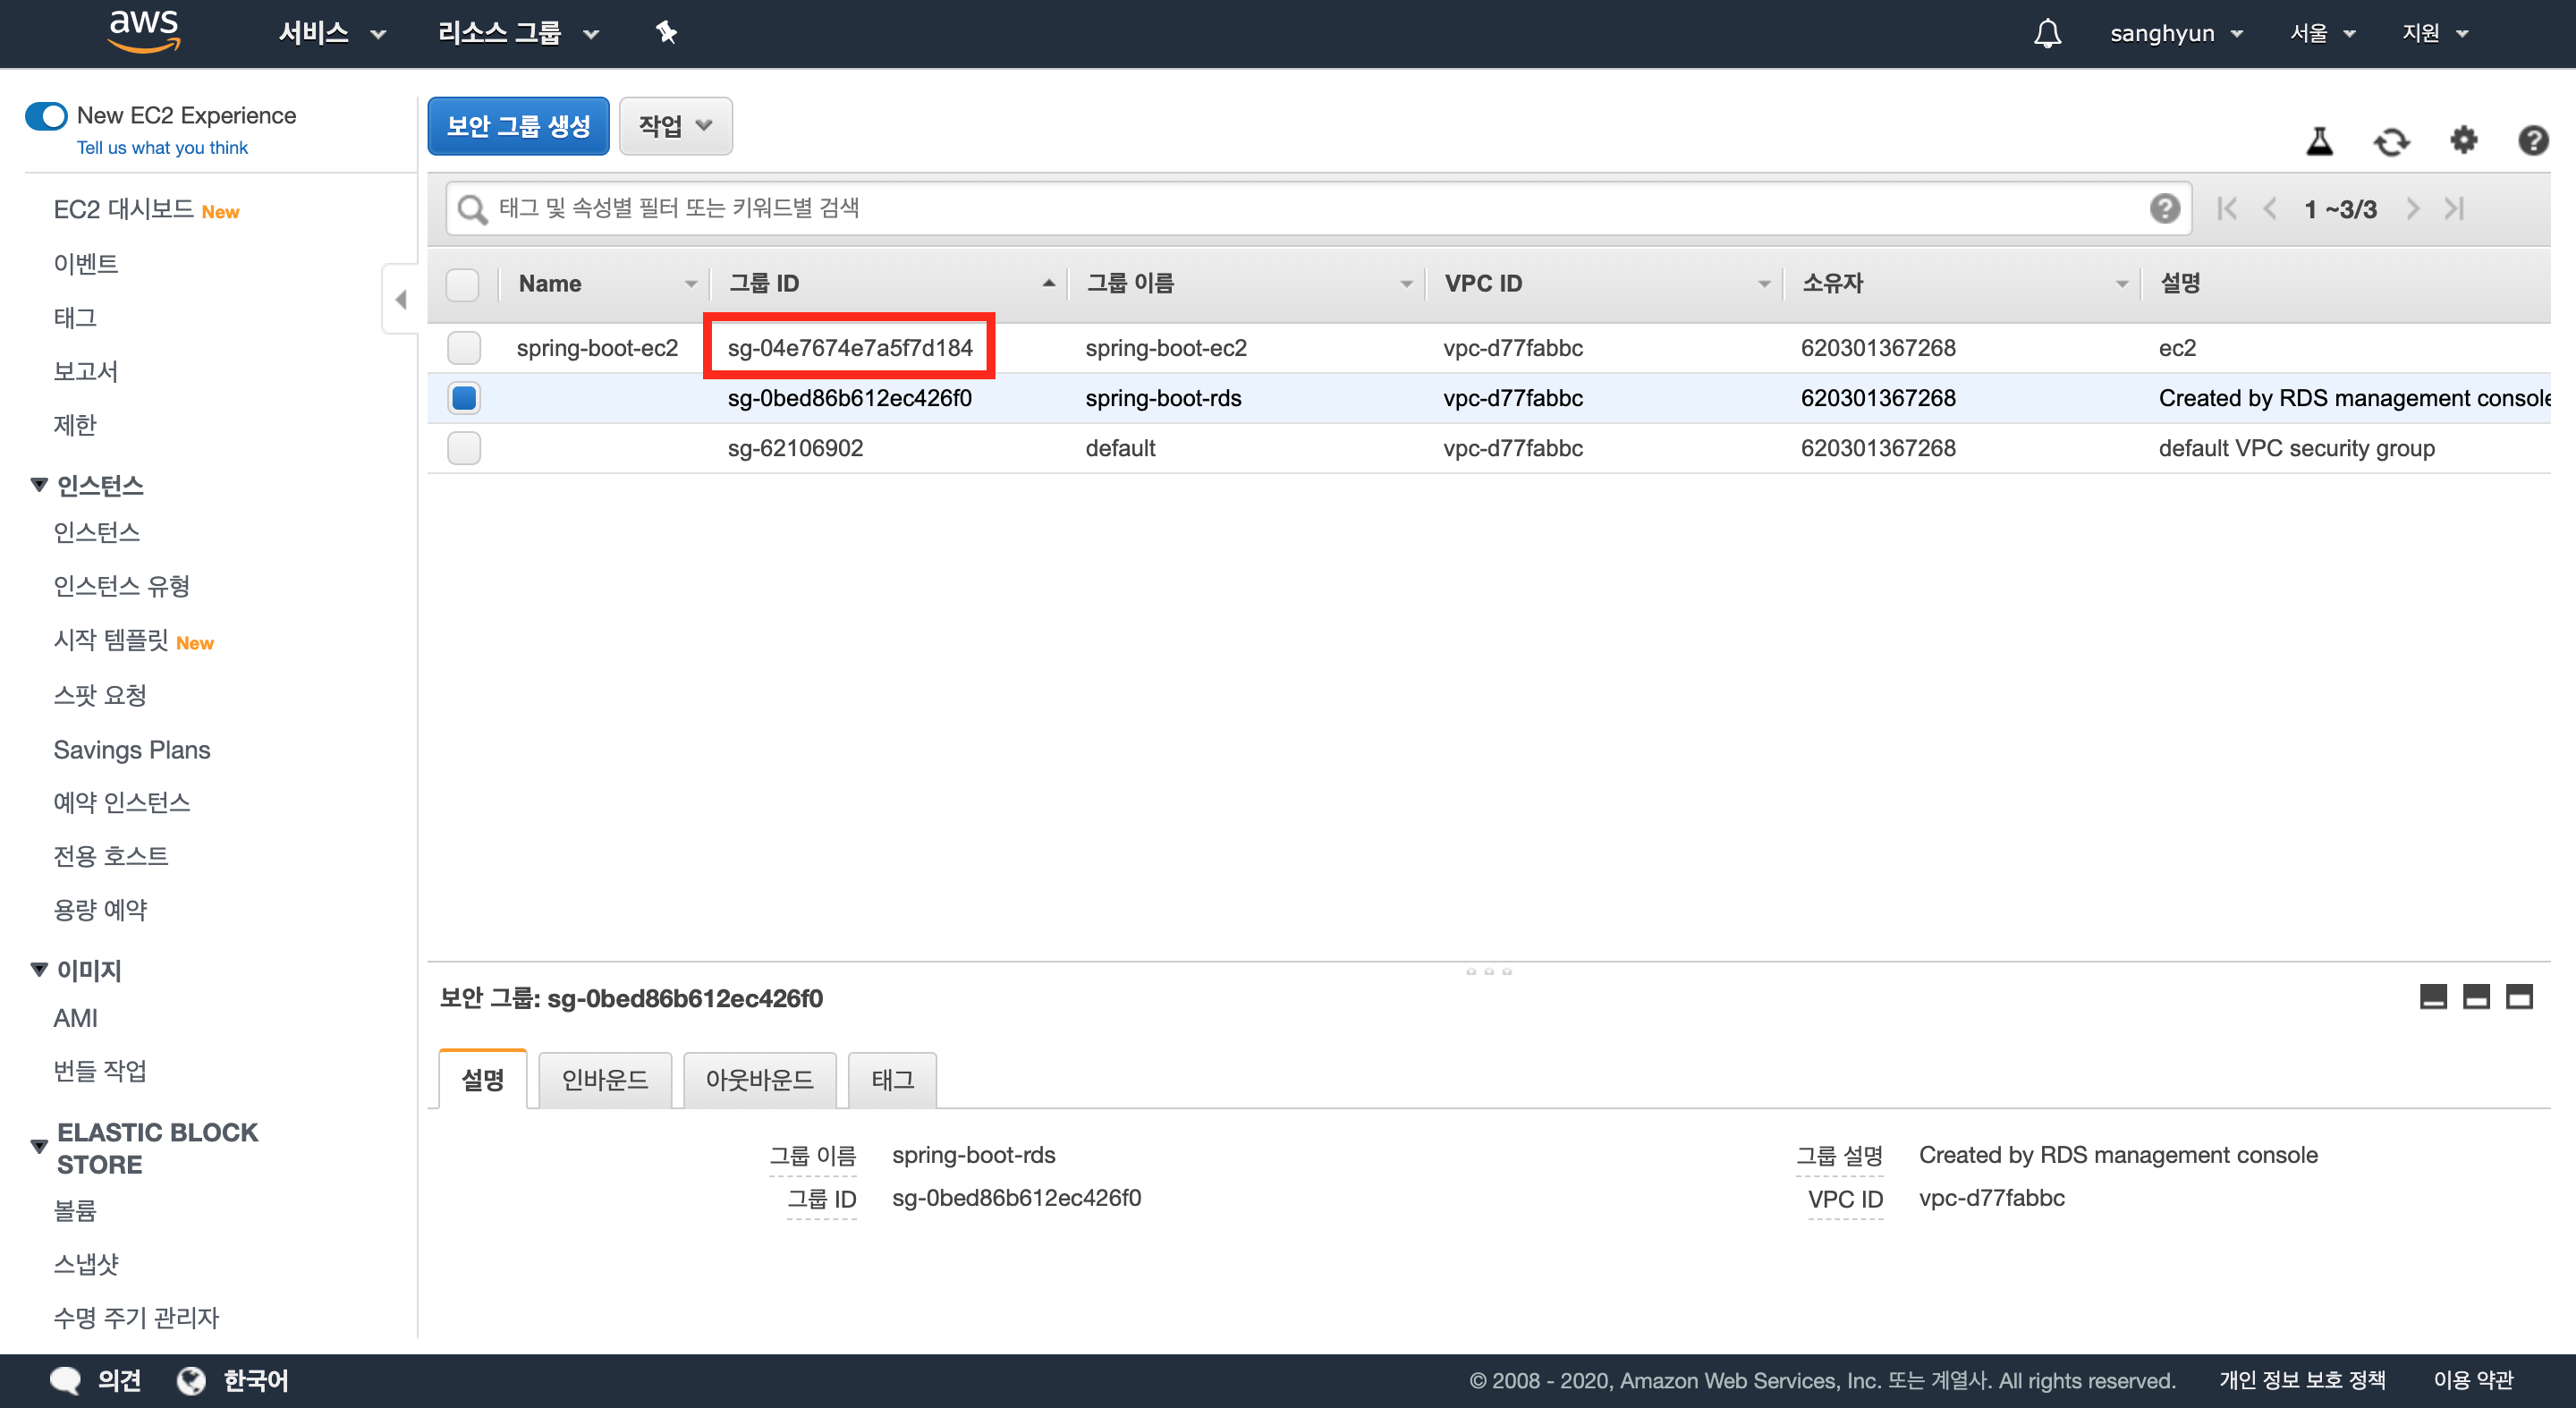Switch to the 인바운드 tab

click(x=604, y=1080)
